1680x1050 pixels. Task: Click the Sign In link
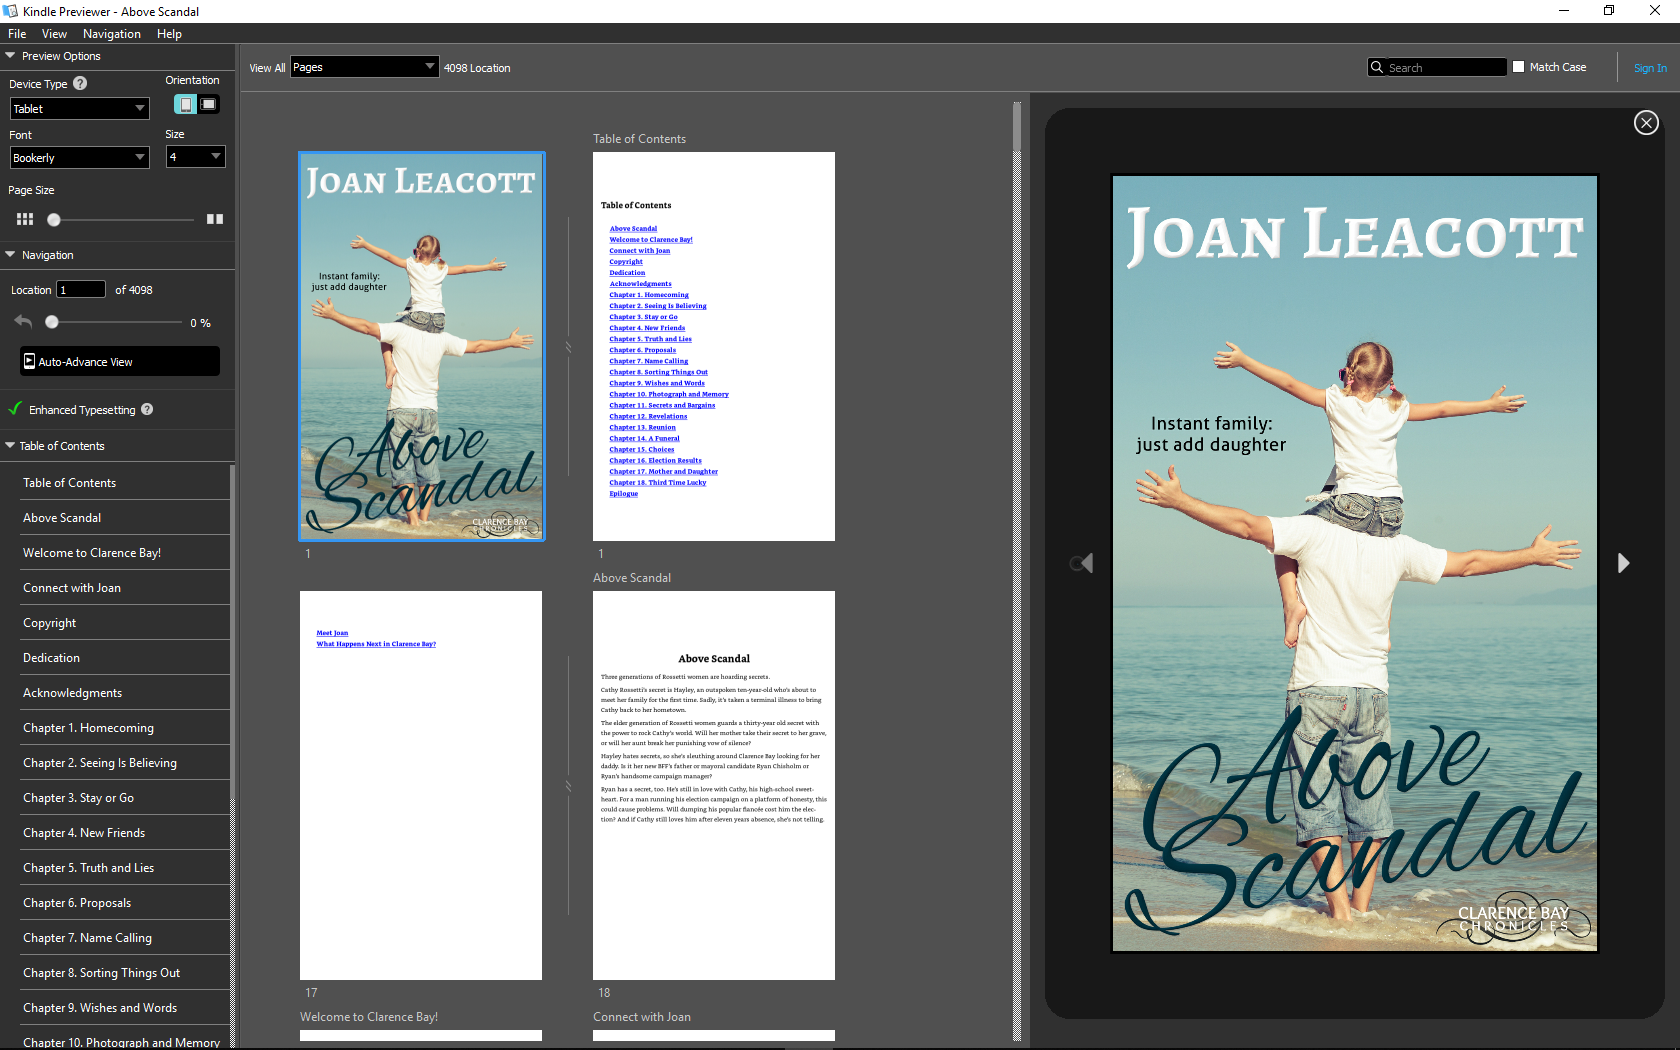[1650, 67]
